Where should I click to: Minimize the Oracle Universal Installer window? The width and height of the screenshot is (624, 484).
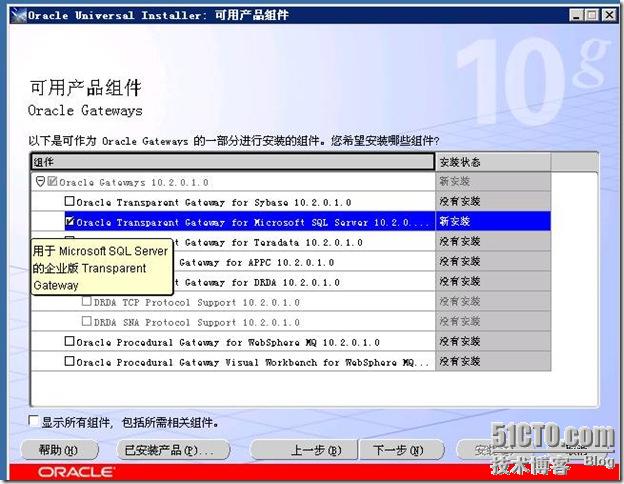click(575, 16)
